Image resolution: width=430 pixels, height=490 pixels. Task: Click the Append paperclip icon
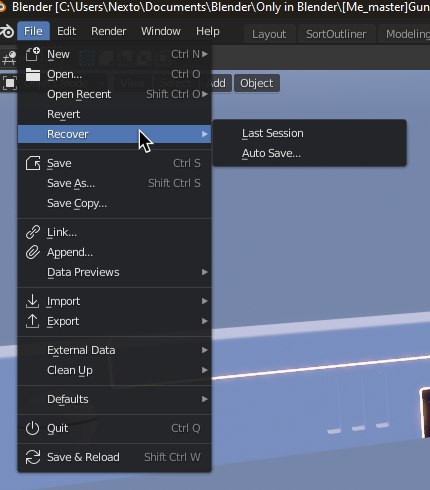pos(33,252)
